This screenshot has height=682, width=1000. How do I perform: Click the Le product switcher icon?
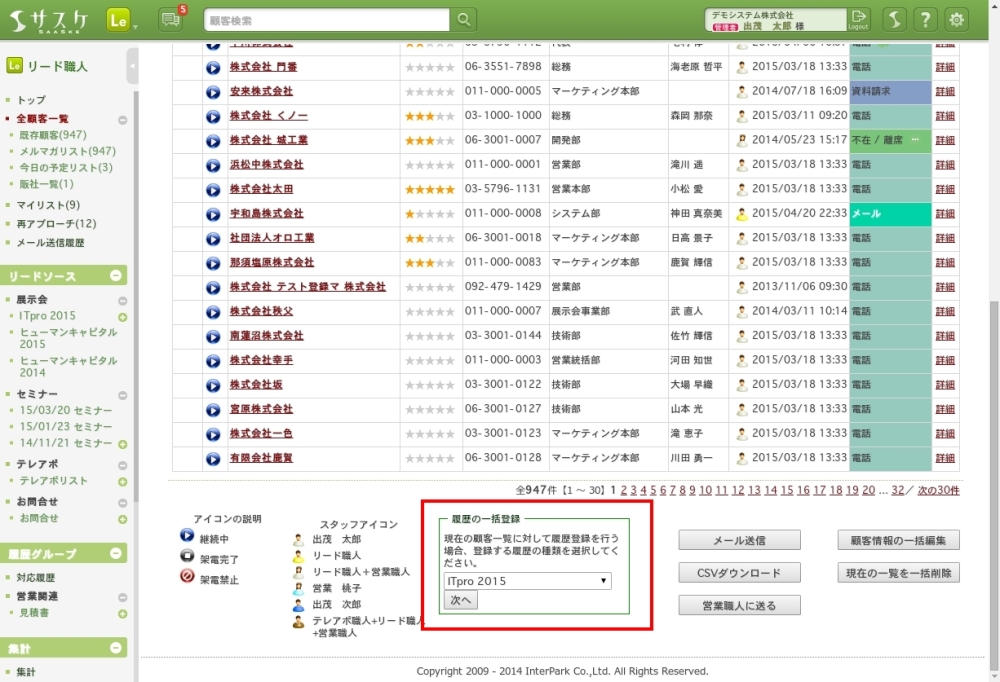(x=119, y=20)
